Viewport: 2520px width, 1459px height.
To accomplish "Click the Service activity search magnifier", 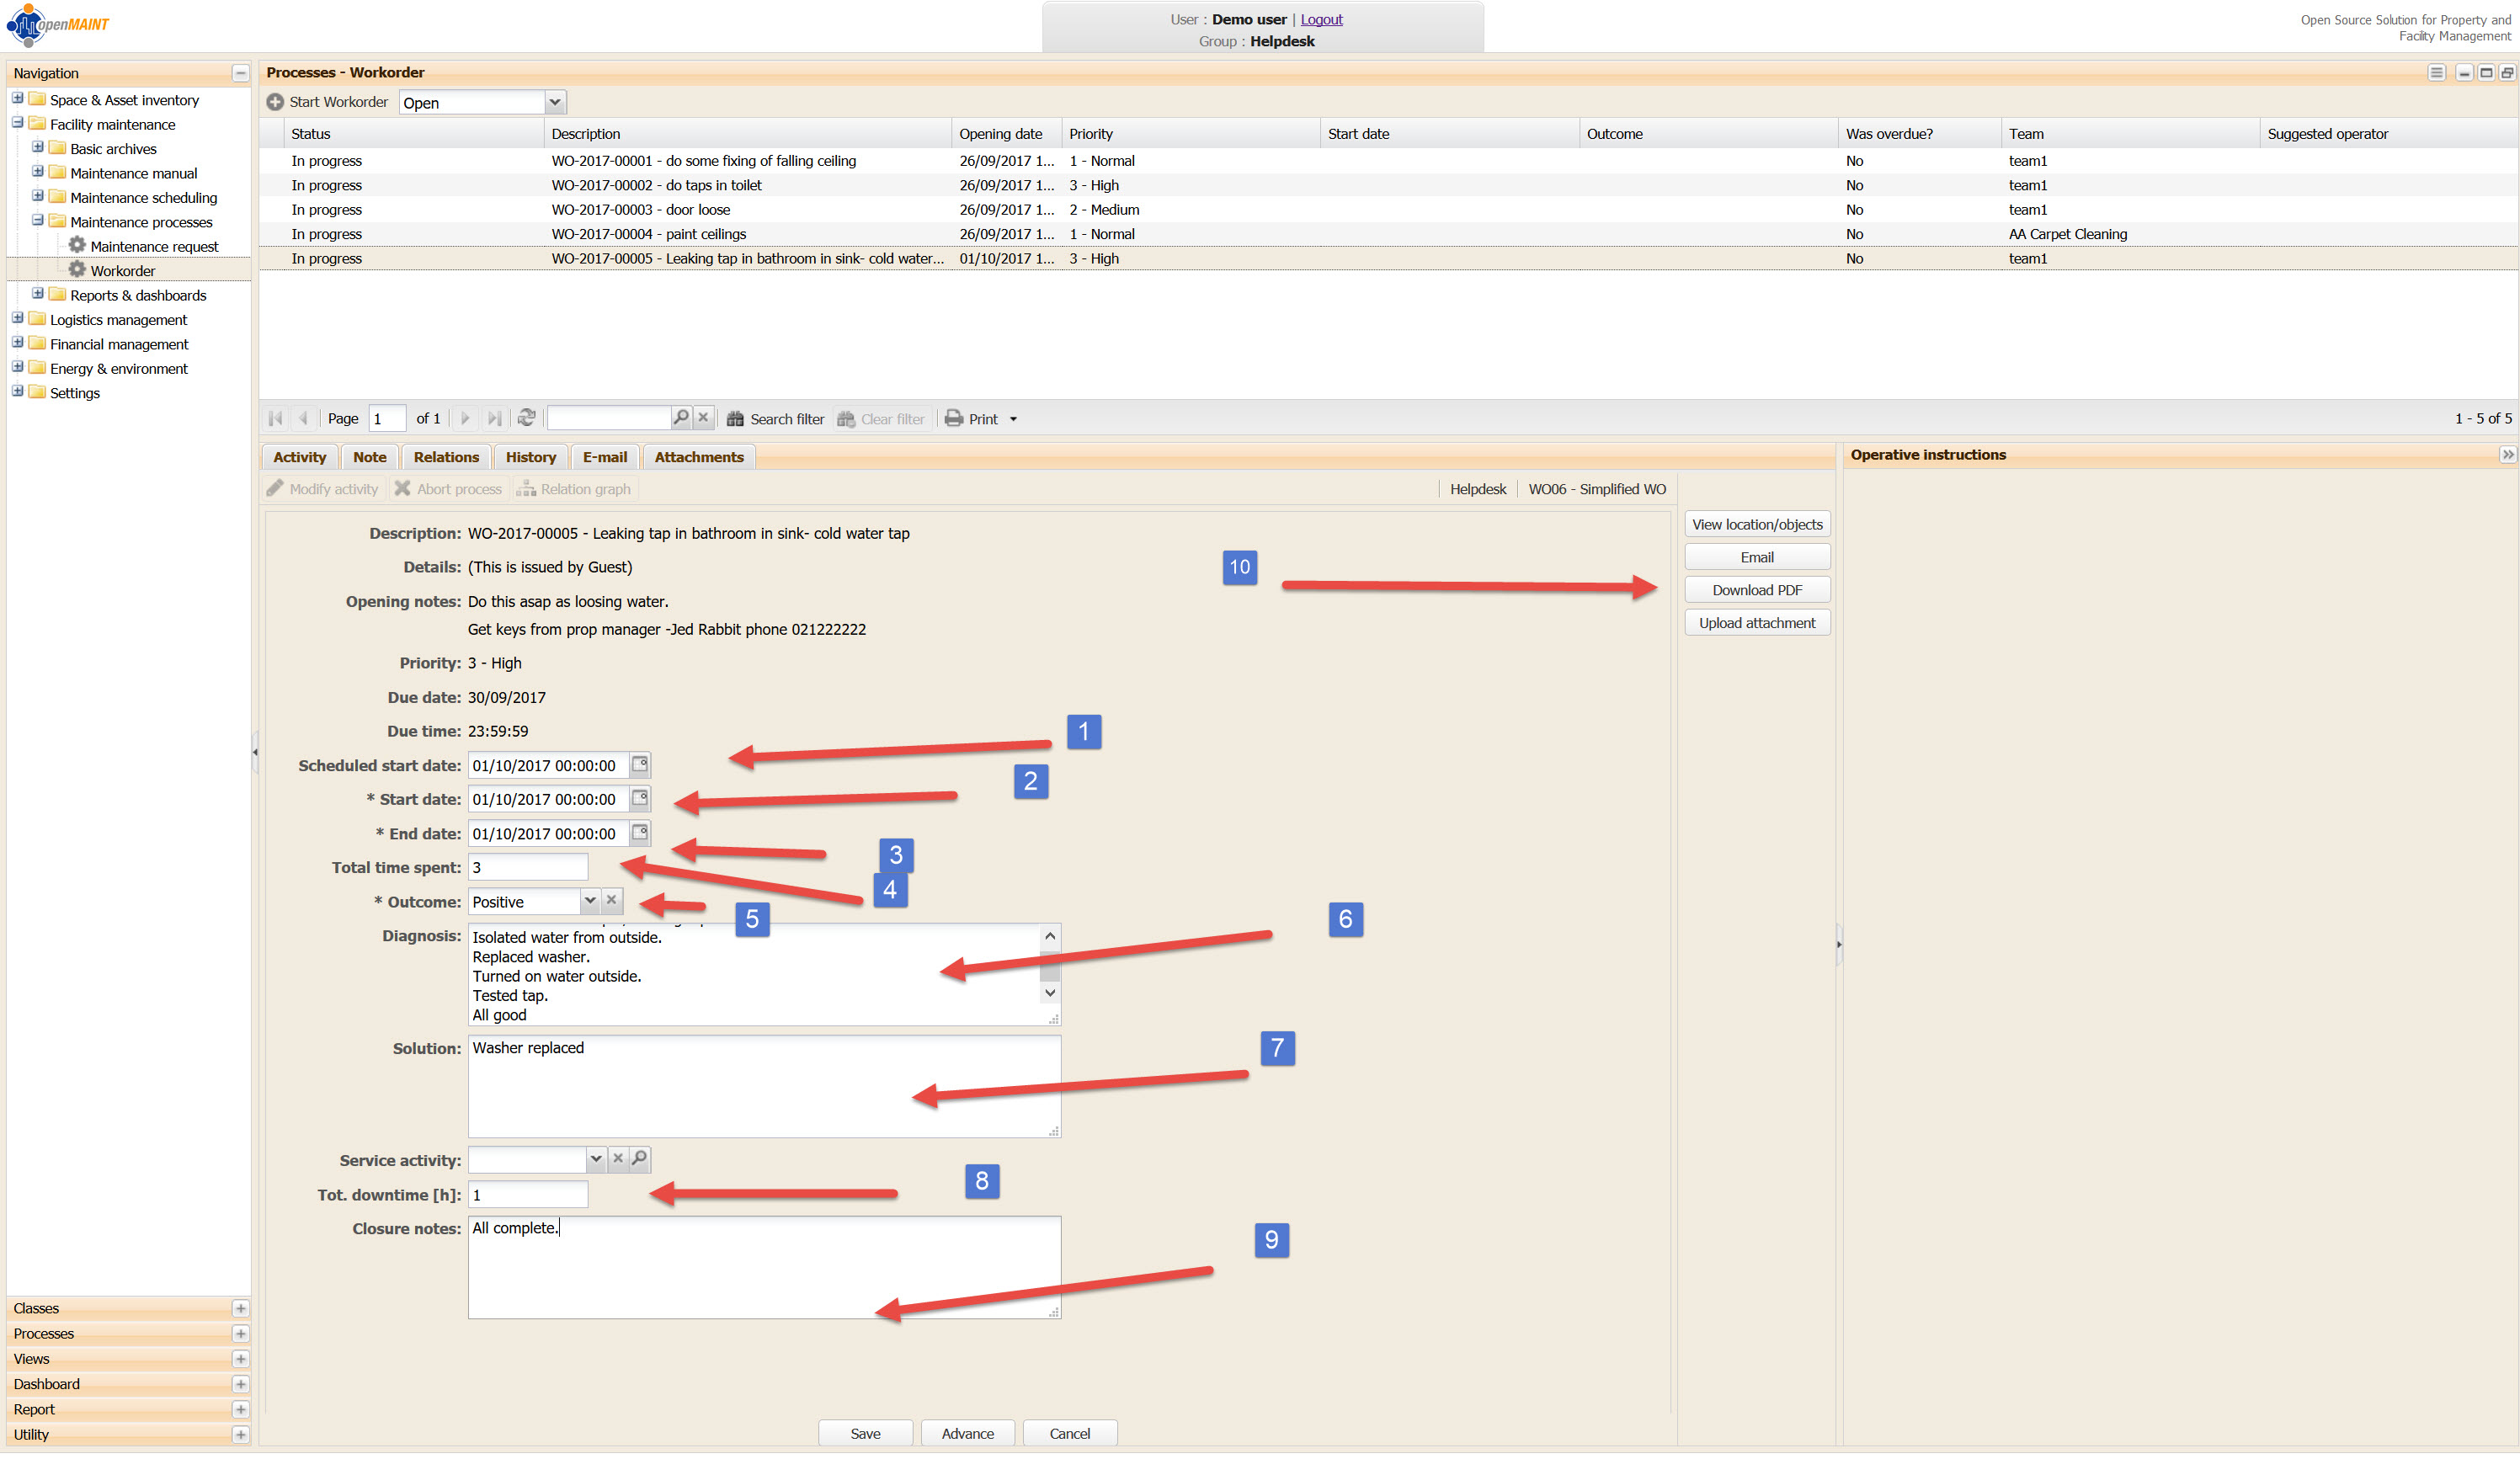I will (640, 1159).
